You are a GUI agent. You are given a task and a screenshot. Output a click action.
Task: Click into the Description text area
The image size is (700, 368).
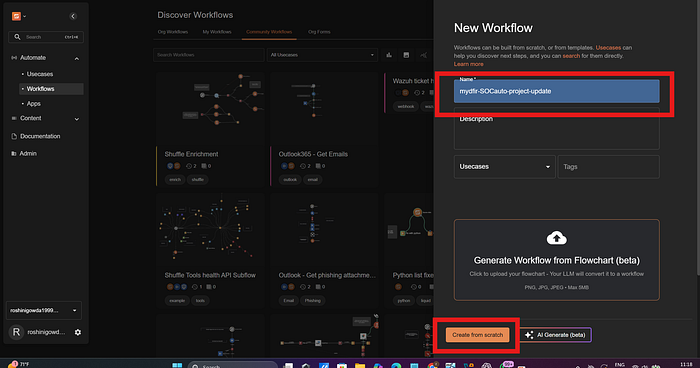[x=557, y=129]
